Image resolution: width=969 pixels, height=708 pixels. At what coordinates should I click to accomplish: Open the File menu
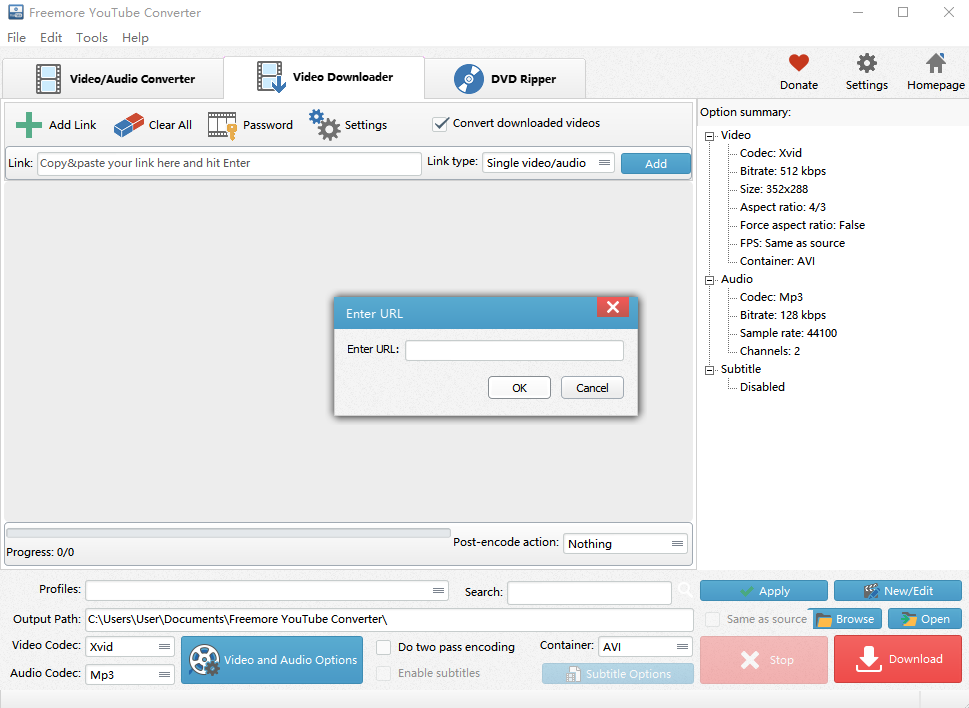pyautogui.click(x=16, y=38)
